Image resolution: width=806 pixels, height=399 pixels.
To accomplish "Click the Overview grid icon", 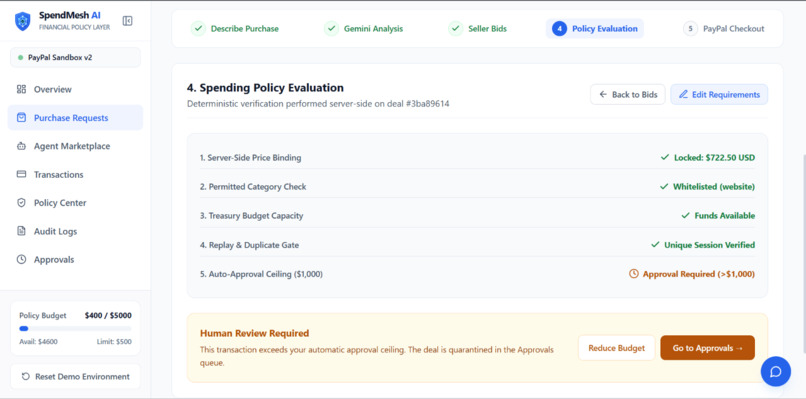I will (x=21, y=89).
